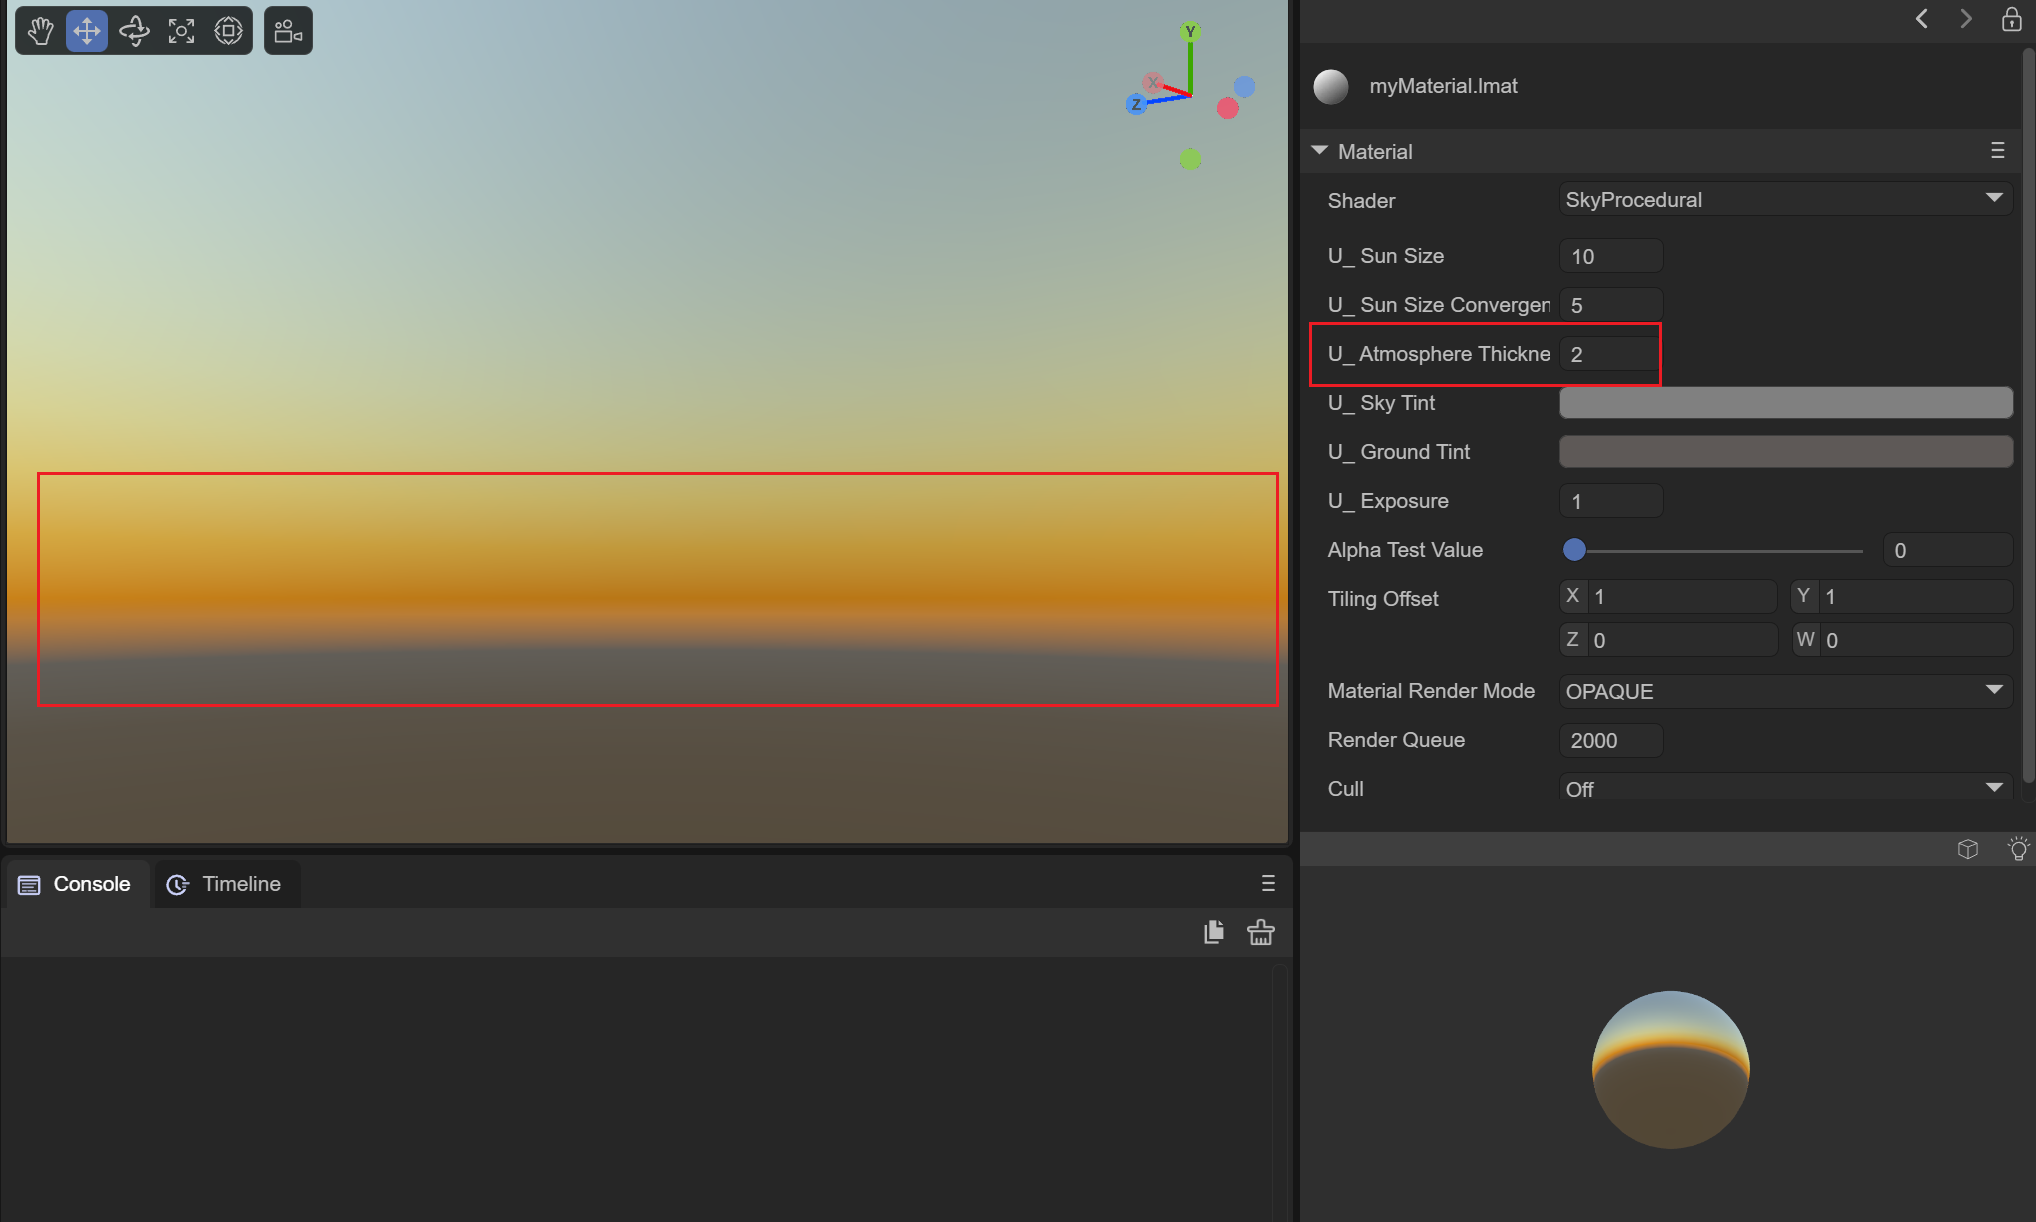
Task: Toggle the preview light bulb icon
Action: (2018, 849)
